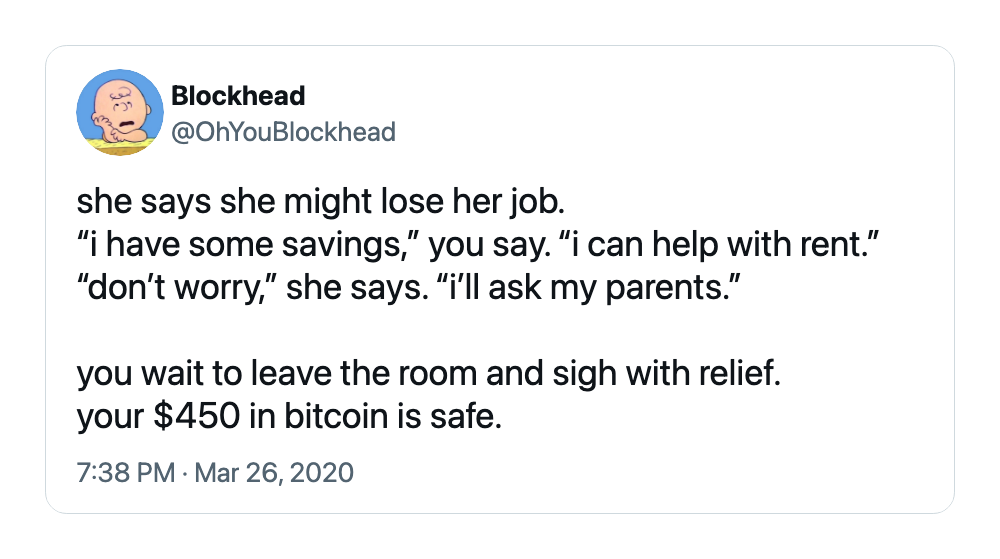The width and height of the screenshot is (1000, 559).
Task: Click the Mar 26, 2020 date
Action: (274, 473)
